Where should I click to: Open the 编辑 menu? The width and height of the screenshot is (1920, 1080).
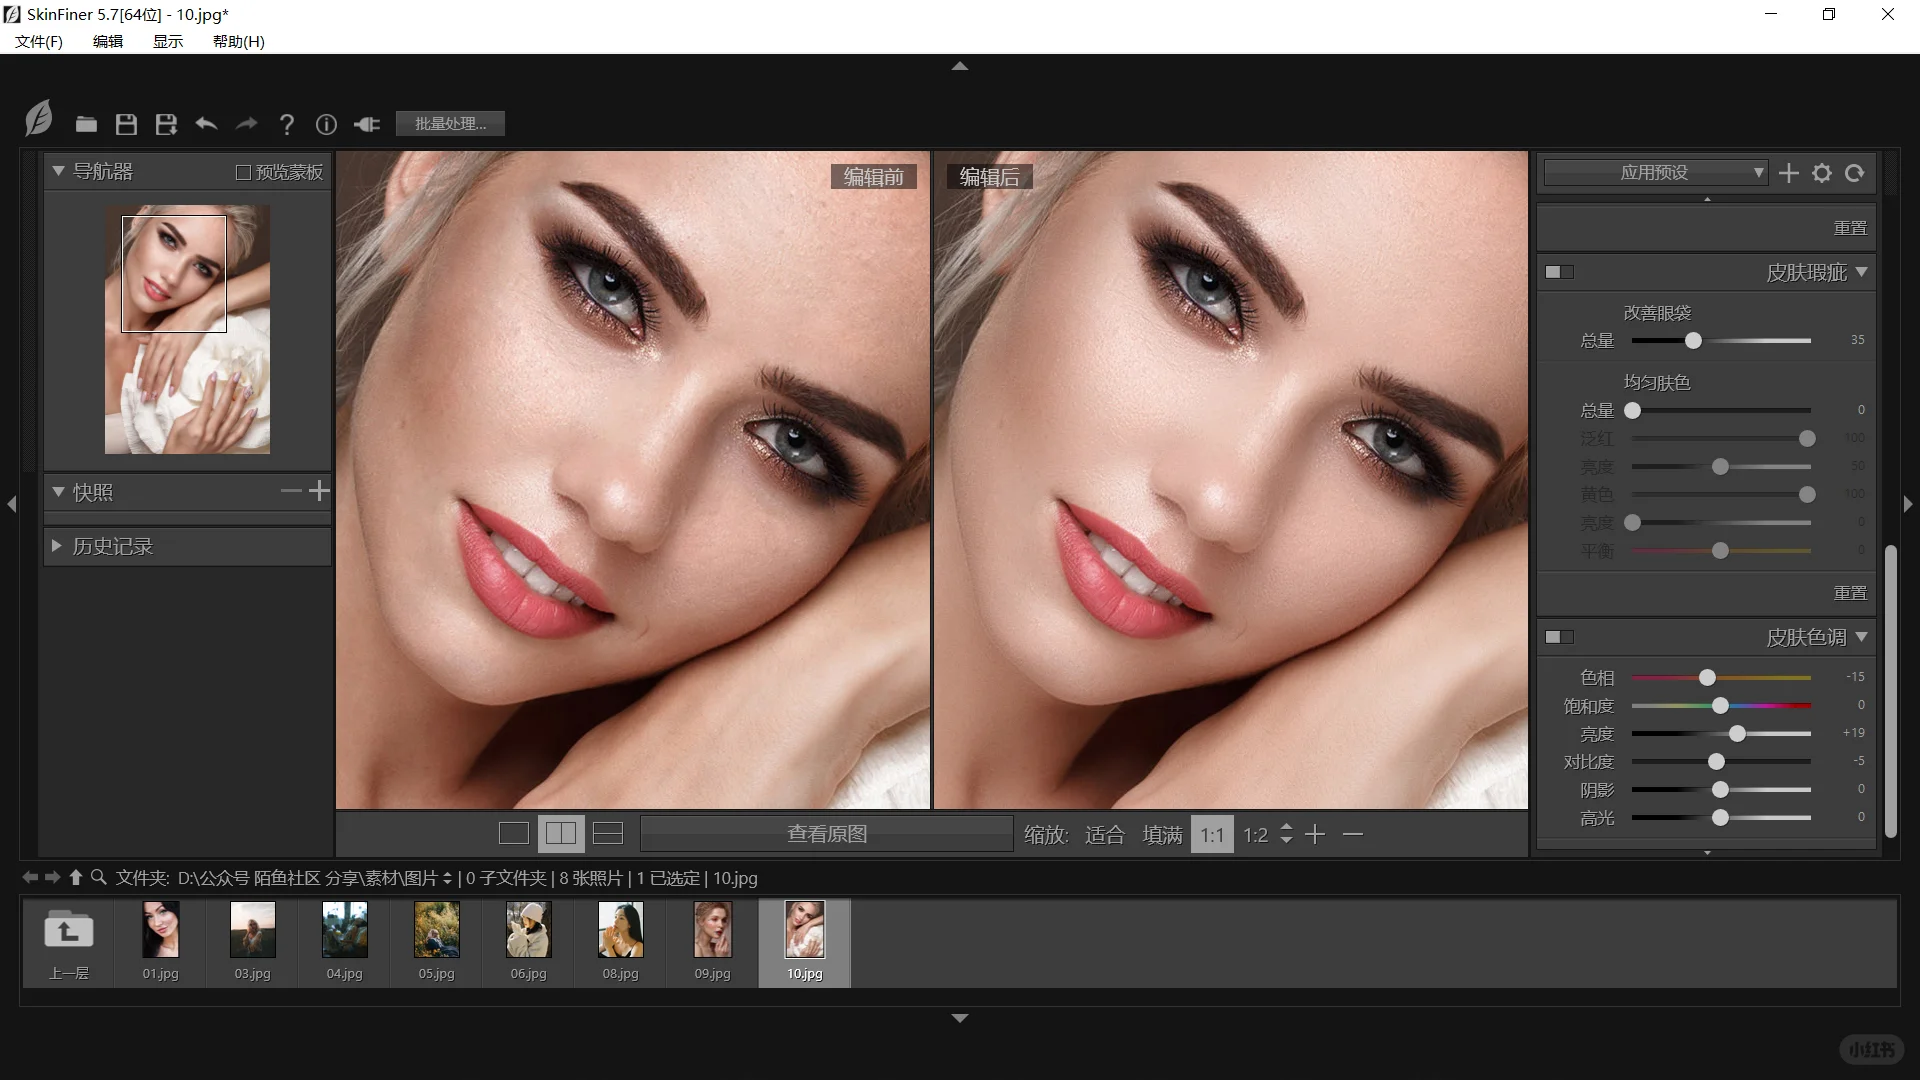(108, 41)
